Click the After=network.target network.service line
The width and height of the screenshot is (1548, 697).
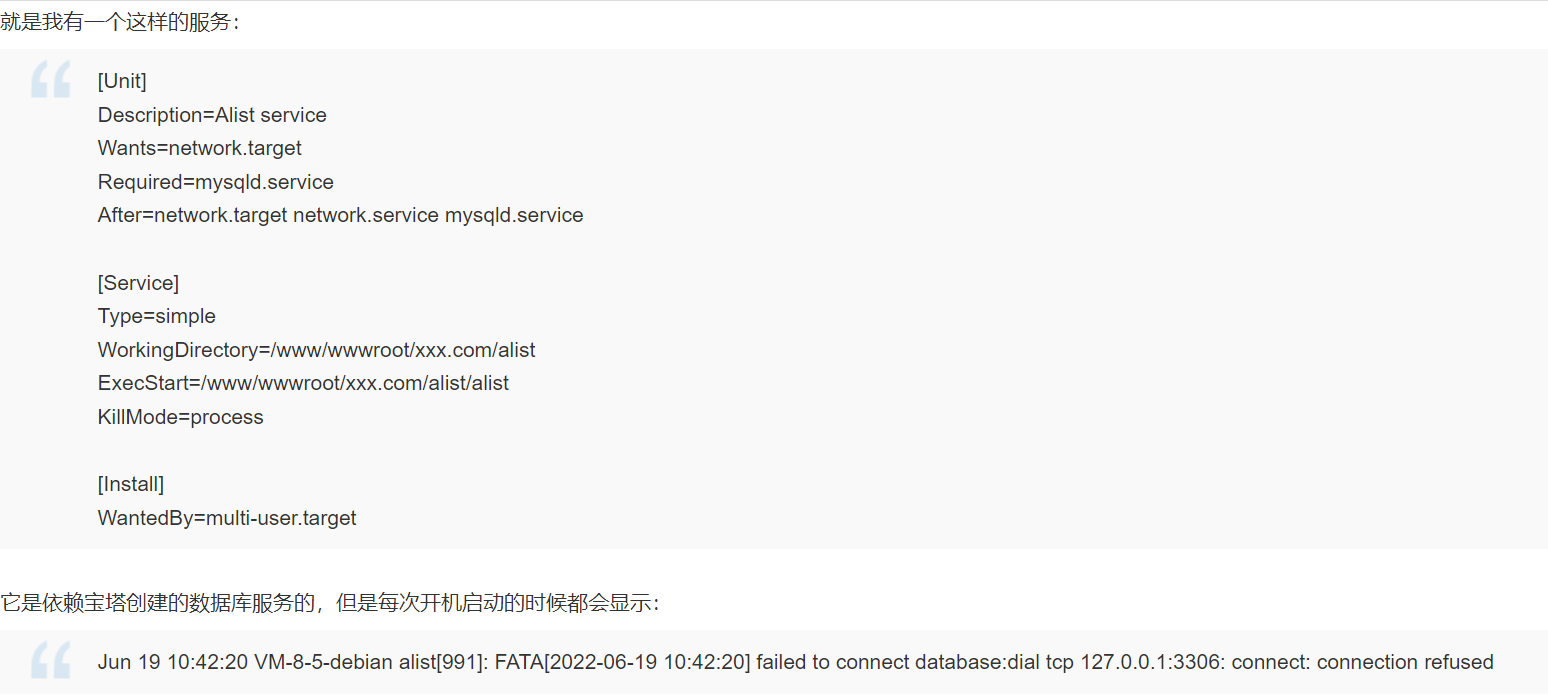pyautogui.click(x=340, y=215)
